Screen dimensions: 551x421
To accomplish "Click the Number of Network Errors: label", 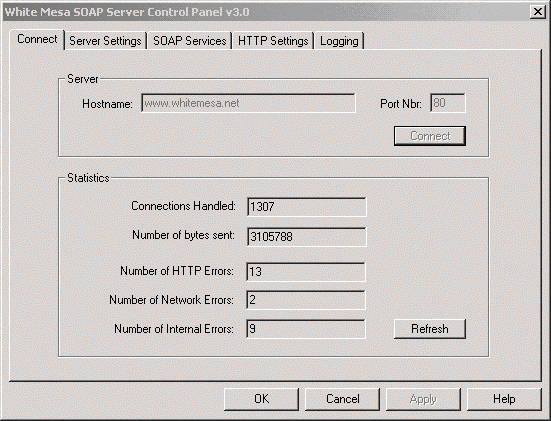I will [x=171, y=300].
